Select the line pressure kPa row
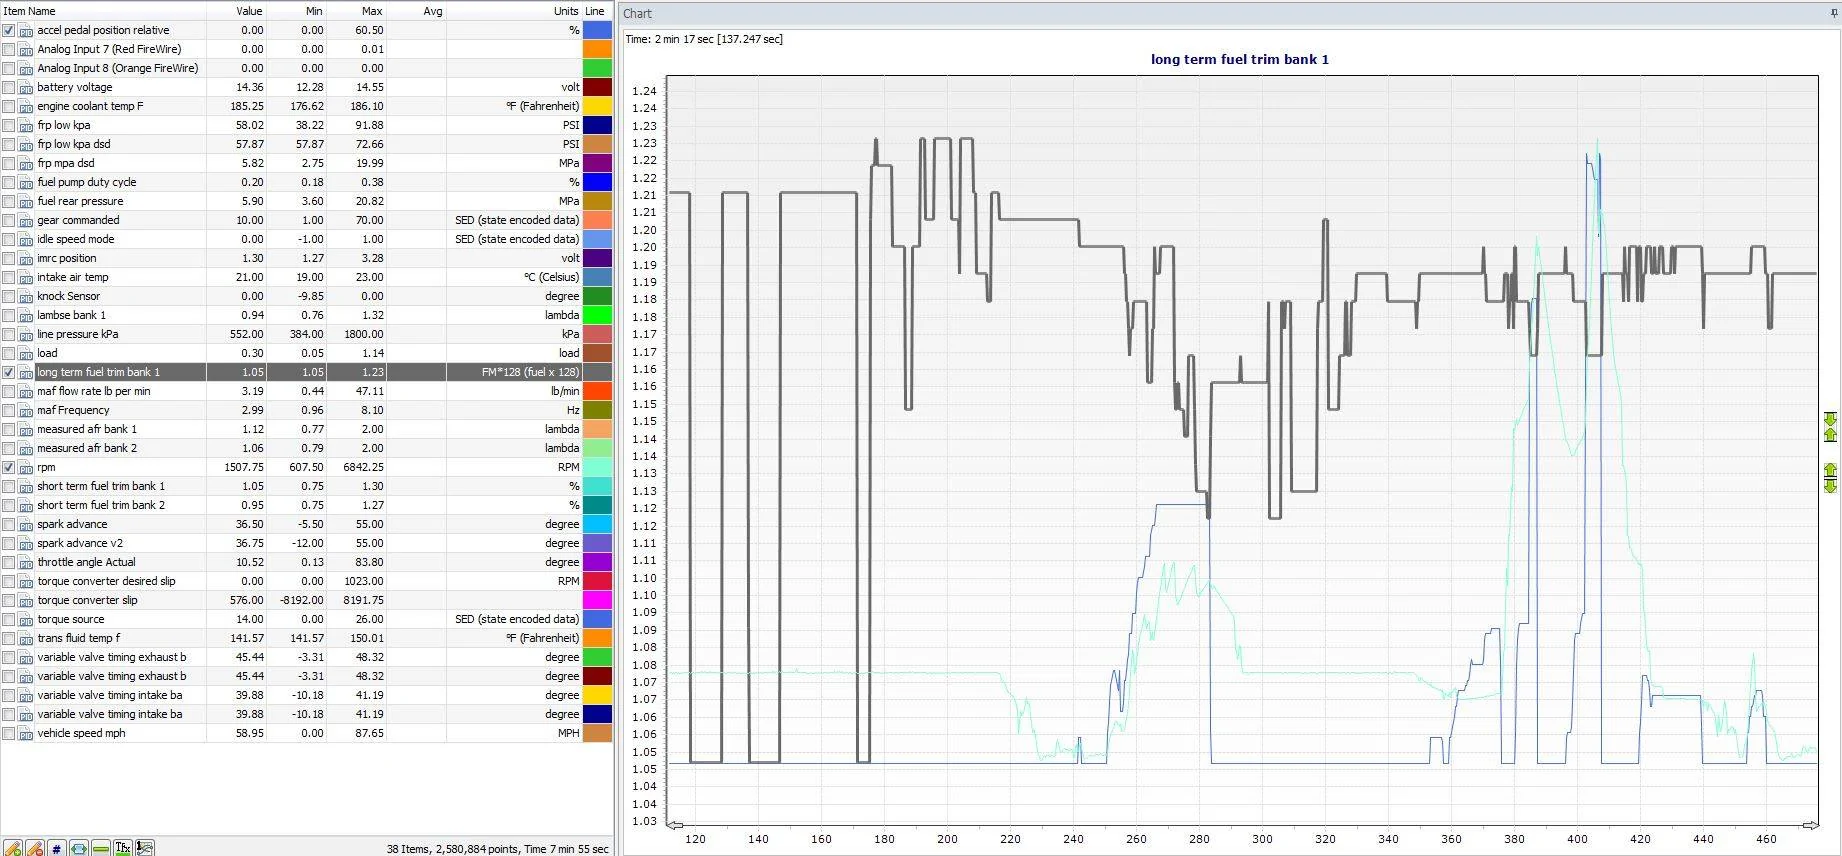1842x856 pixels. tap(306, 334)
